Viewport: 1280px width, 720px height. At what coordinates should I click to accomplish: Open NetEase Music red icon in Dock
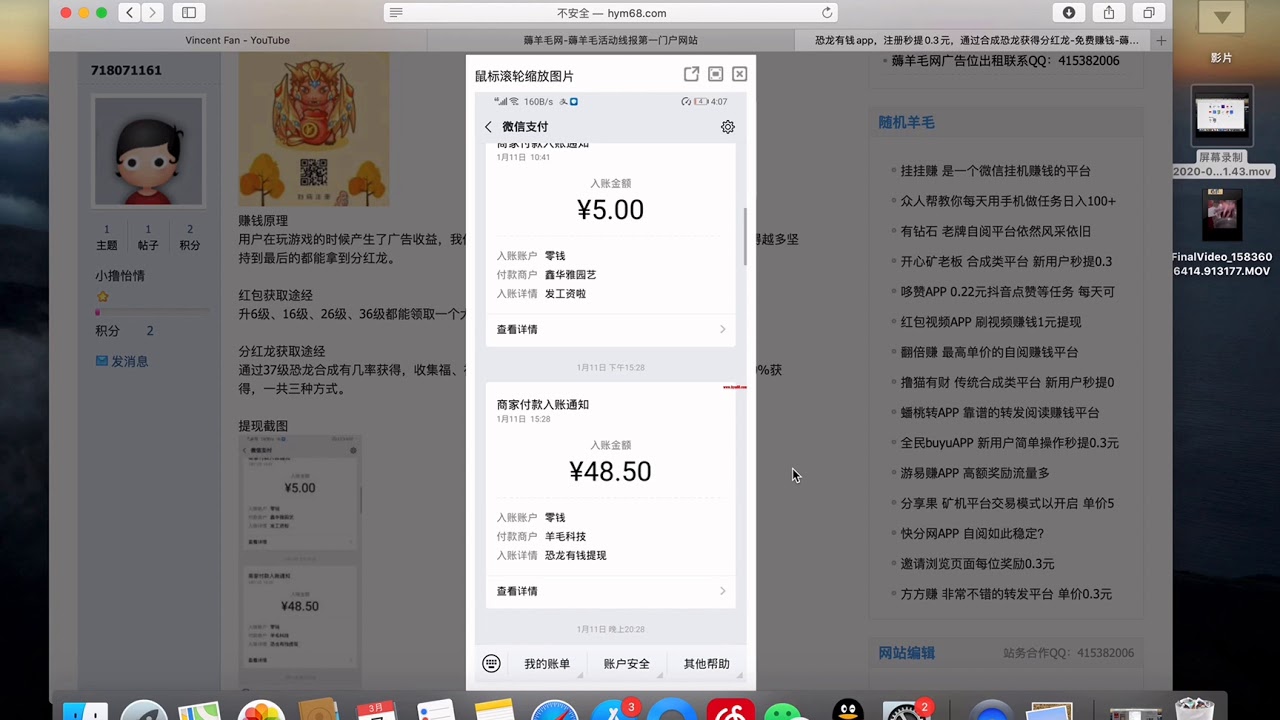730,709
